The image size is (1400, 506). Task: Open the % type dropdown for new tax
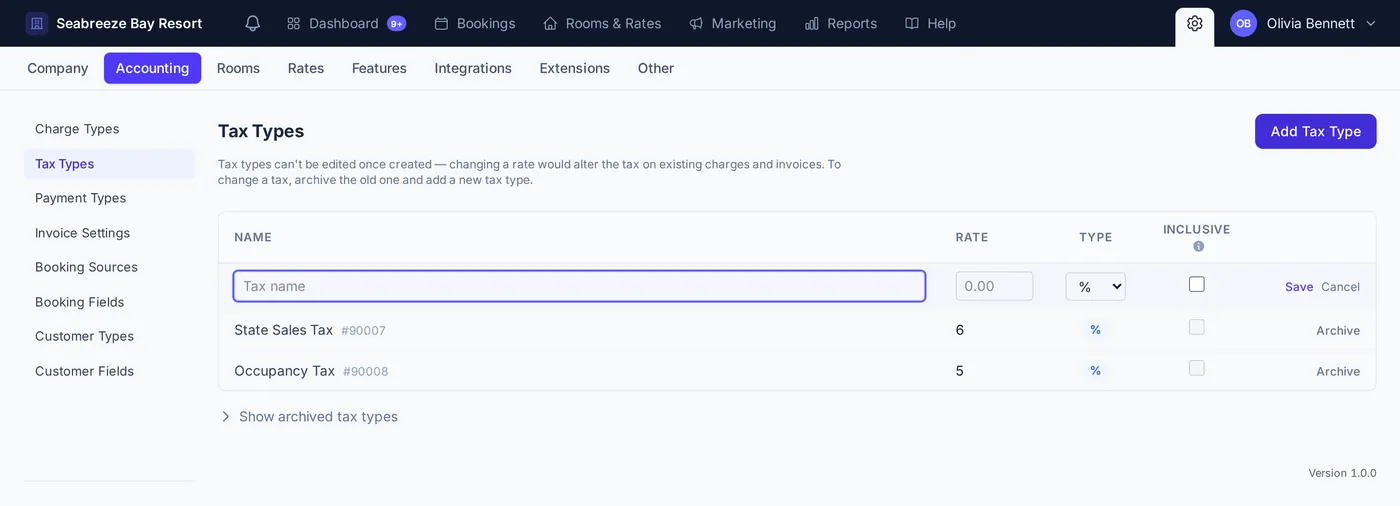(x=1096, y=286)
